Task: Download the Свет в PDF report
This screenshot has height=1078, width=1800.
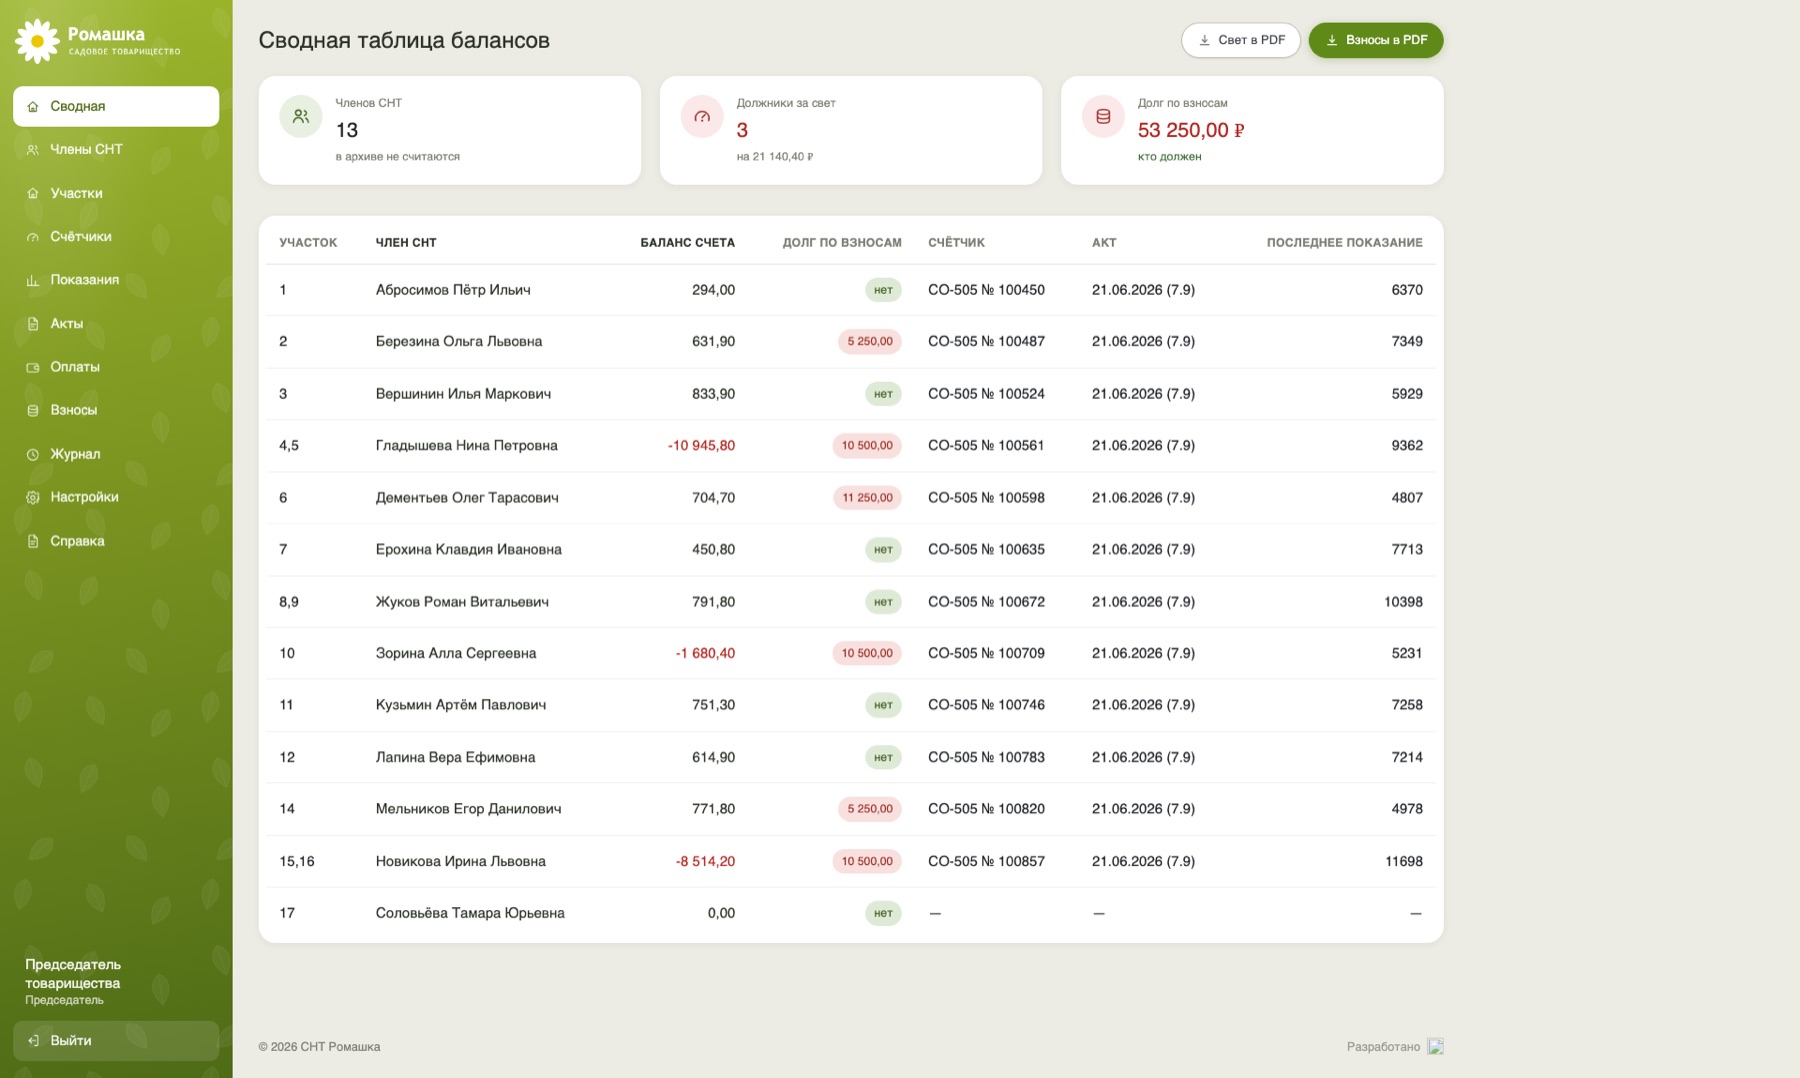Action: 1241,40
